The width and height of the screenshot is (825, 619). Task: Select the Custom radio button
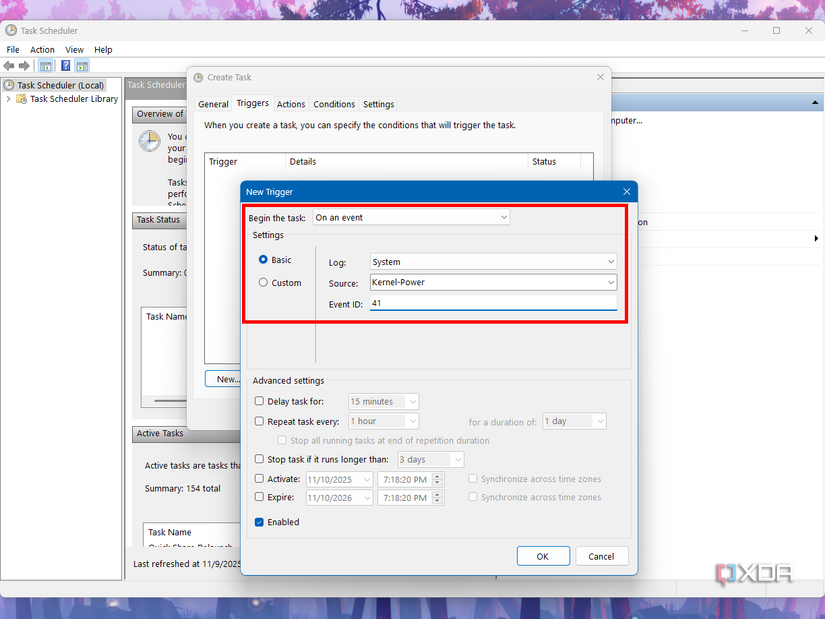click(263, 282)
